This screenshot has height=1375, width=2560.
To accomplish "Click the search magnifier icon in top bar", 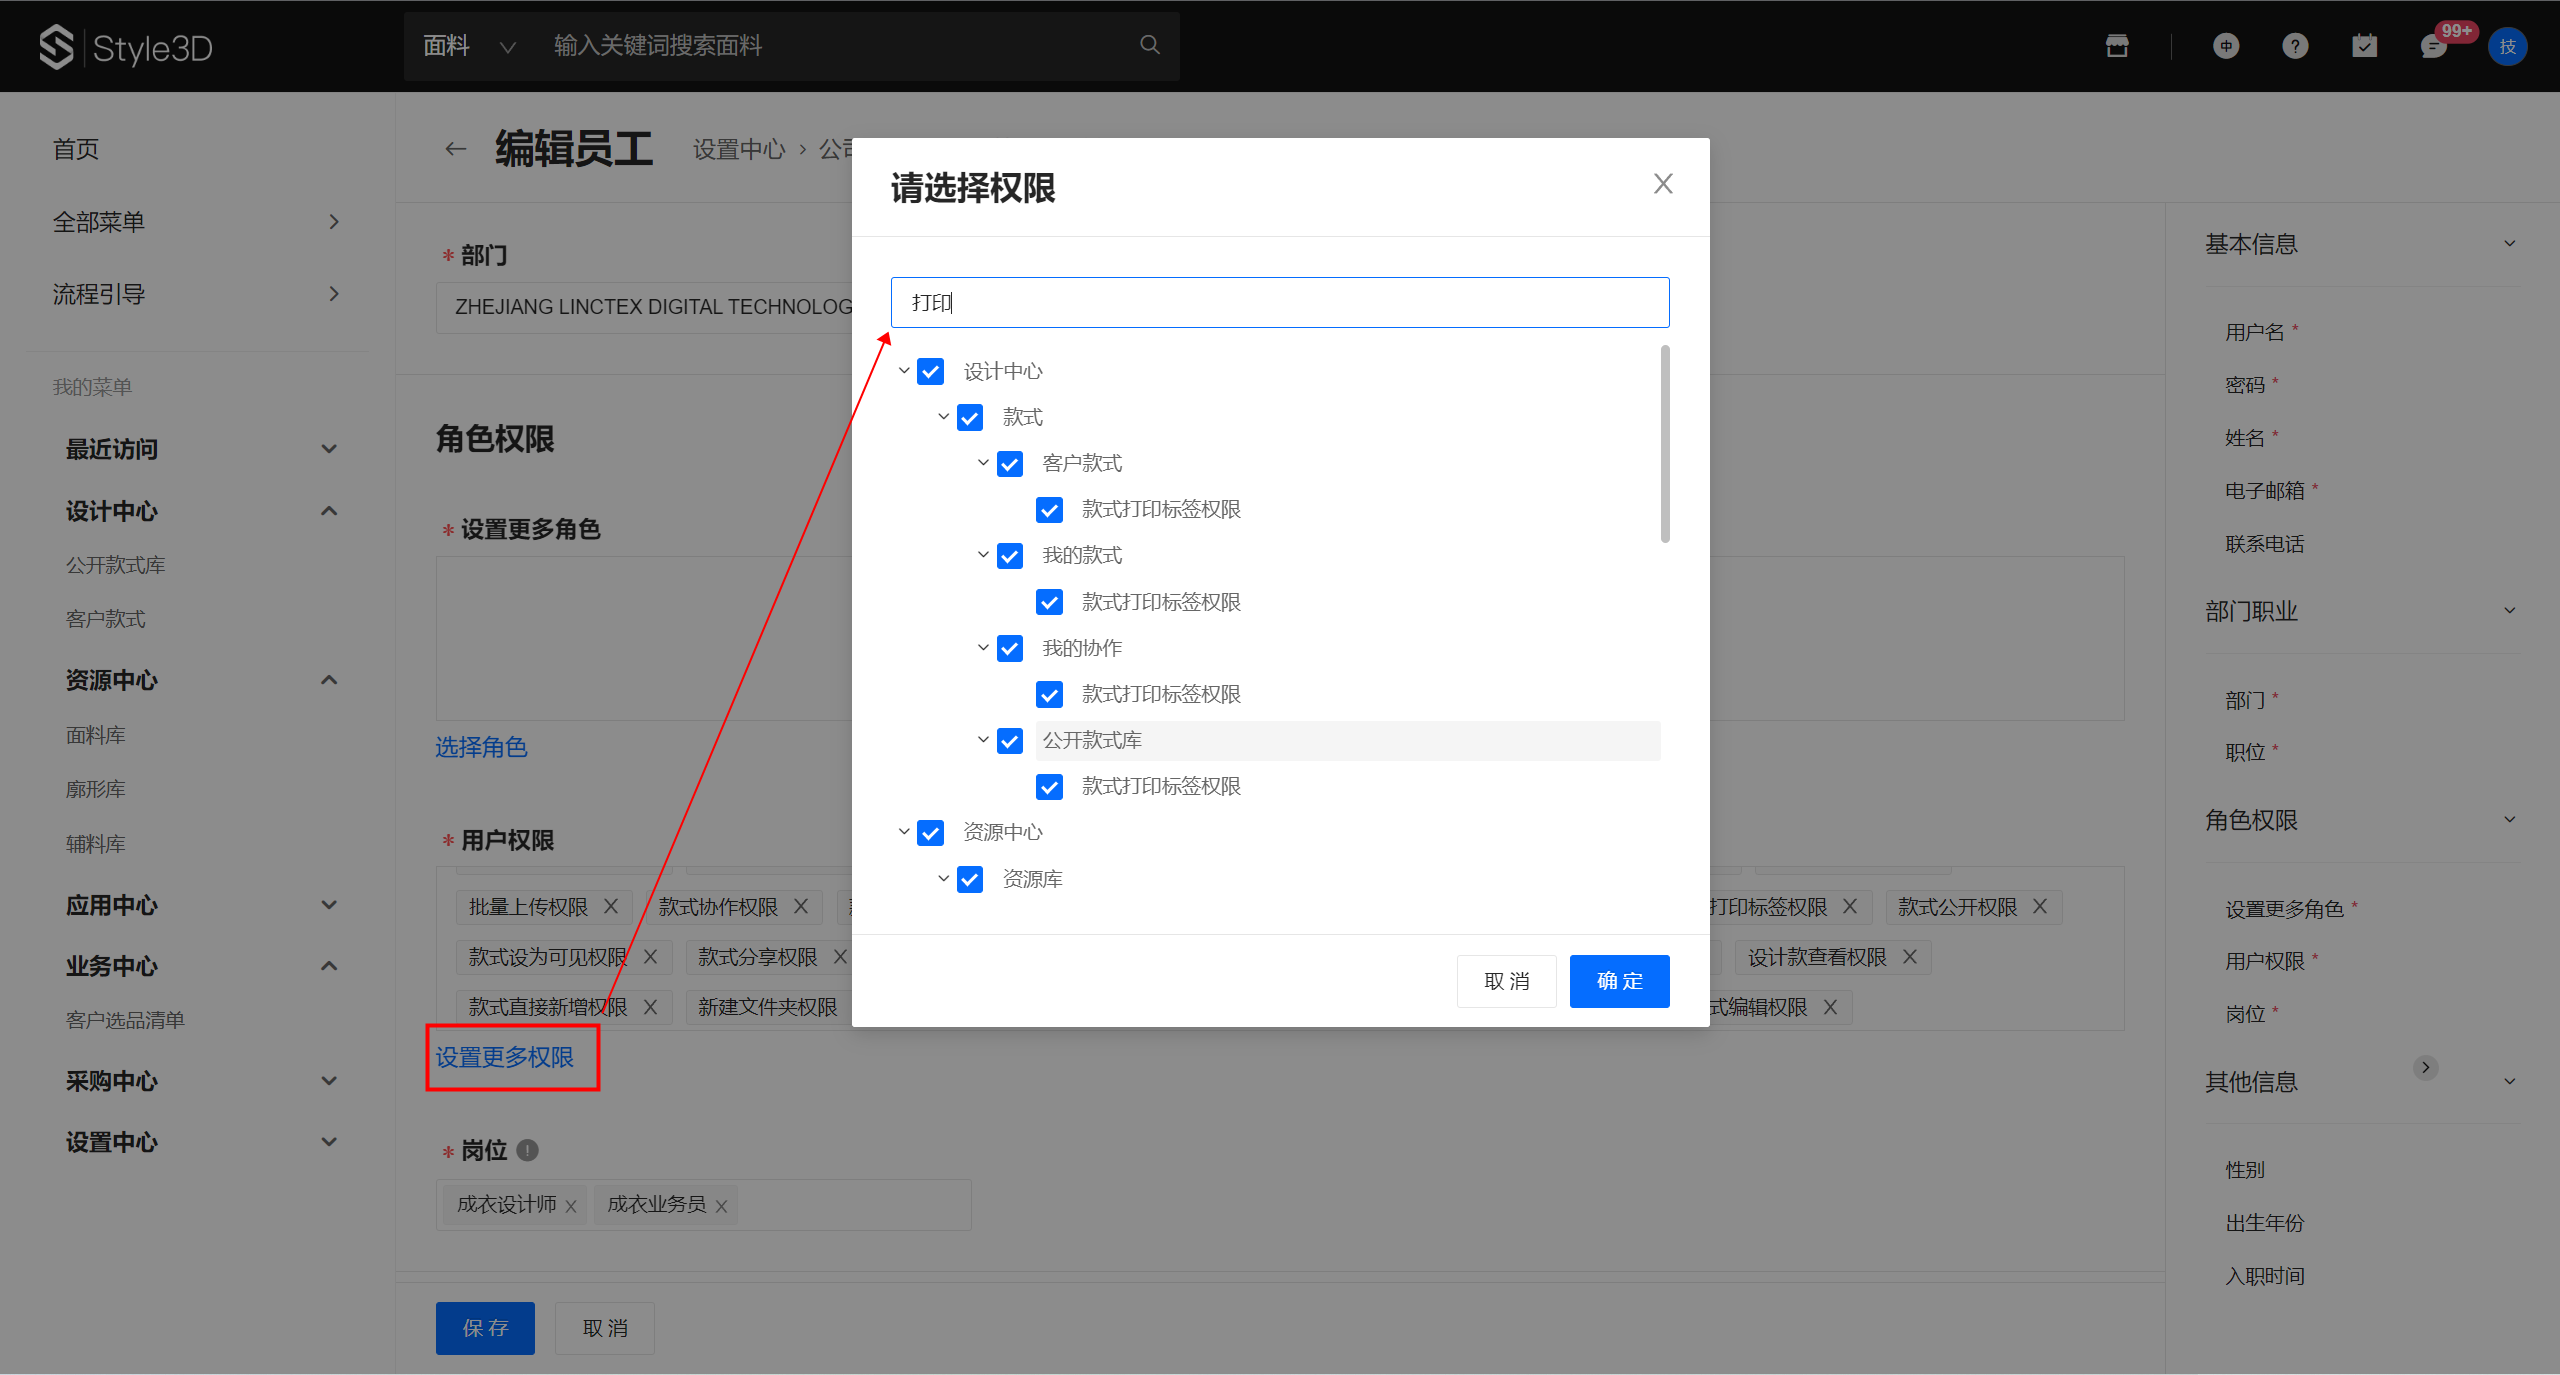I will tap(1150, 45).
